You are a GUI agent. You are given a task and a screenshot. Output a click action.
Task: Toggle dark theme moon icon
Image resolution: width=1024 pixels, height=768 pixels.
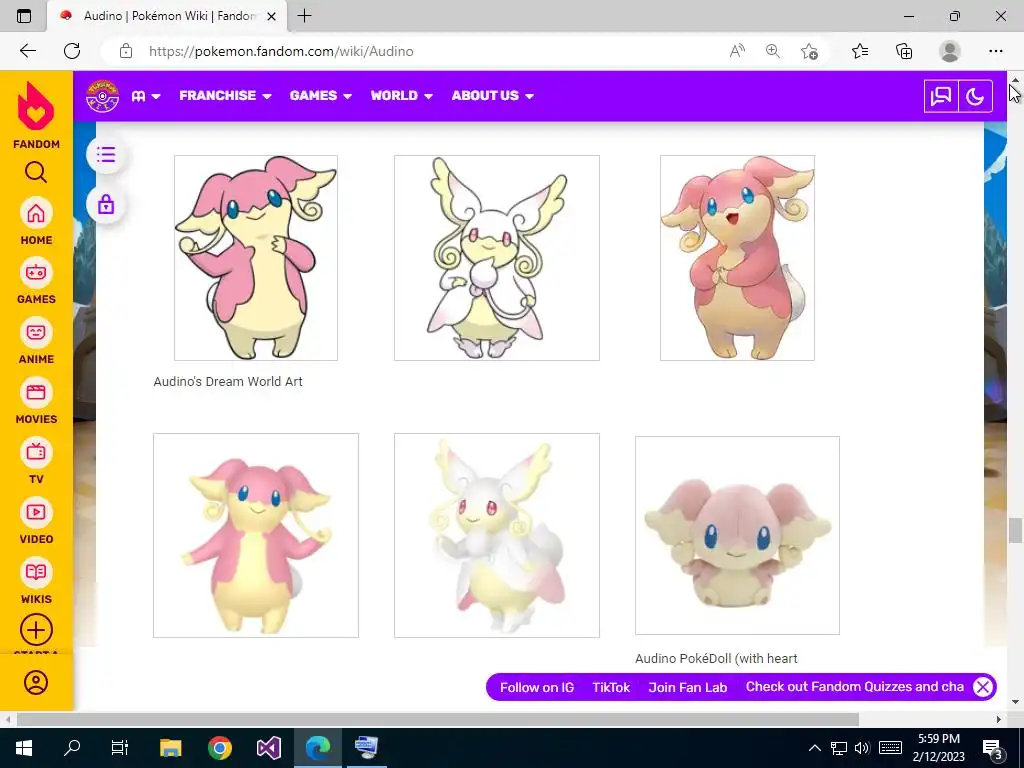[x=975, y=97]
